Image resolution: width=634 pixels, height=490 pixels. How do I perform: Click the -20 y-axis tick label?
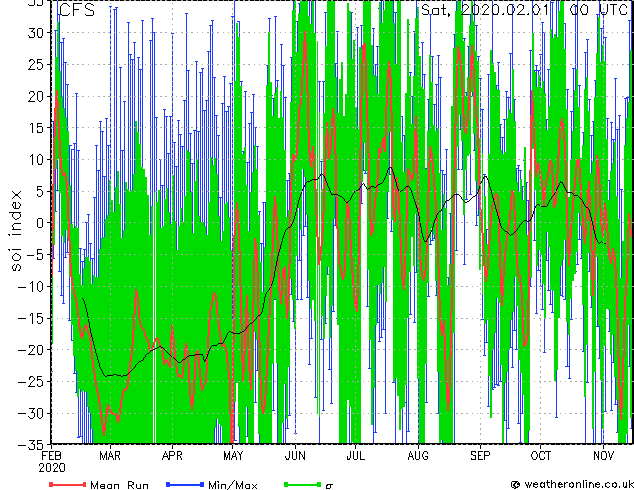click(x=28, y=350)
